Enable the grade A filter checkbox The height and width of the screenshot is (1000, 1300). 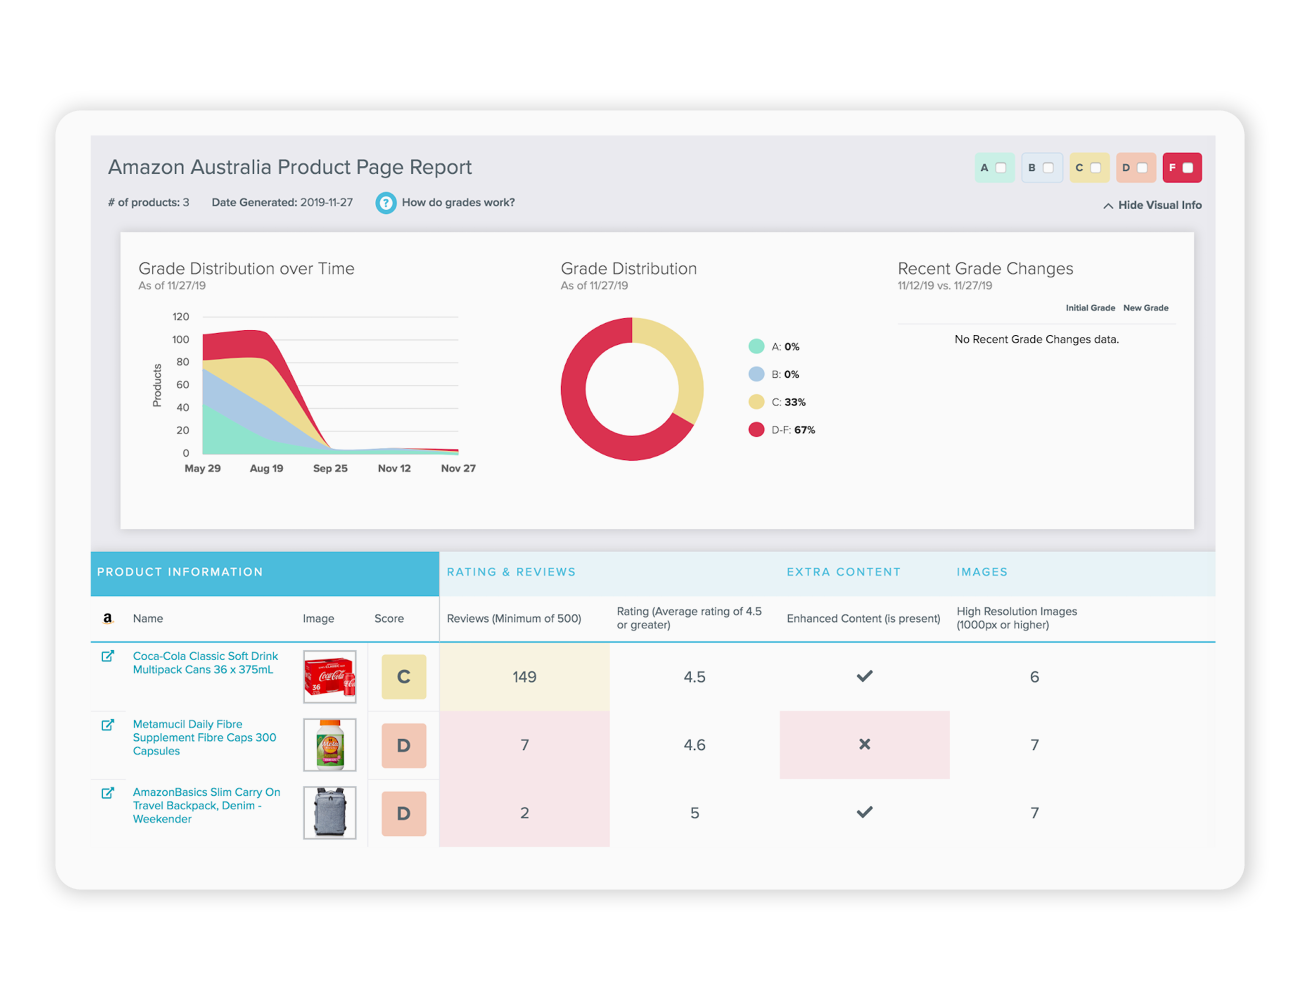tap(1001, 167)
